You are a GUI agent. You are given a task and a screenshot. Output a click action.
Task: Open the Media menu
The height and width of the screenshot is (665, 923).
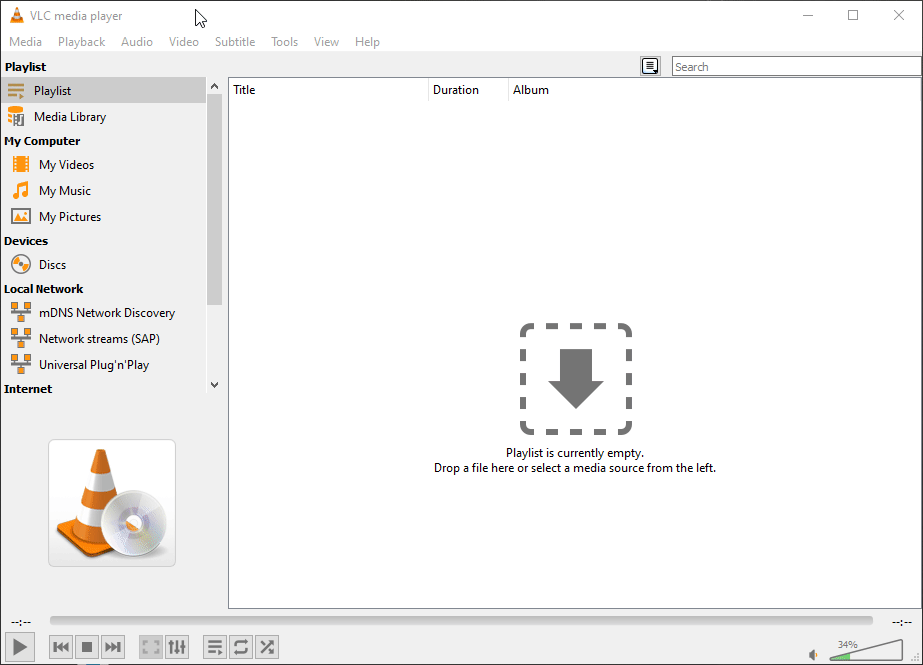pos(25,41)
